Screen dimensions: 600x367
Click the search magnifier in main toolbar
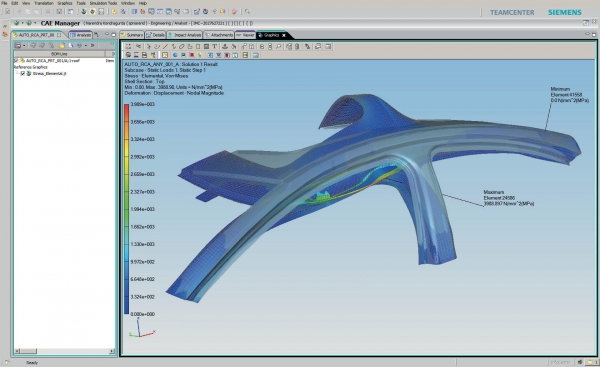[247, 11]
